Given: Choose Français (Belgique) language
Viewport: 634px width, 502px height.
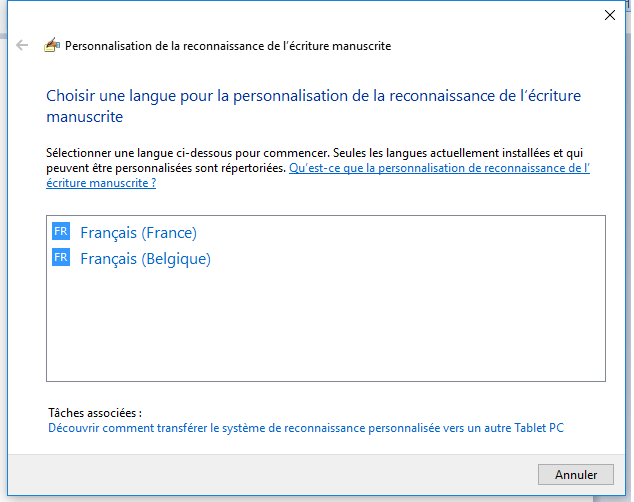Looking at the screenshot, I should point(146,259).
